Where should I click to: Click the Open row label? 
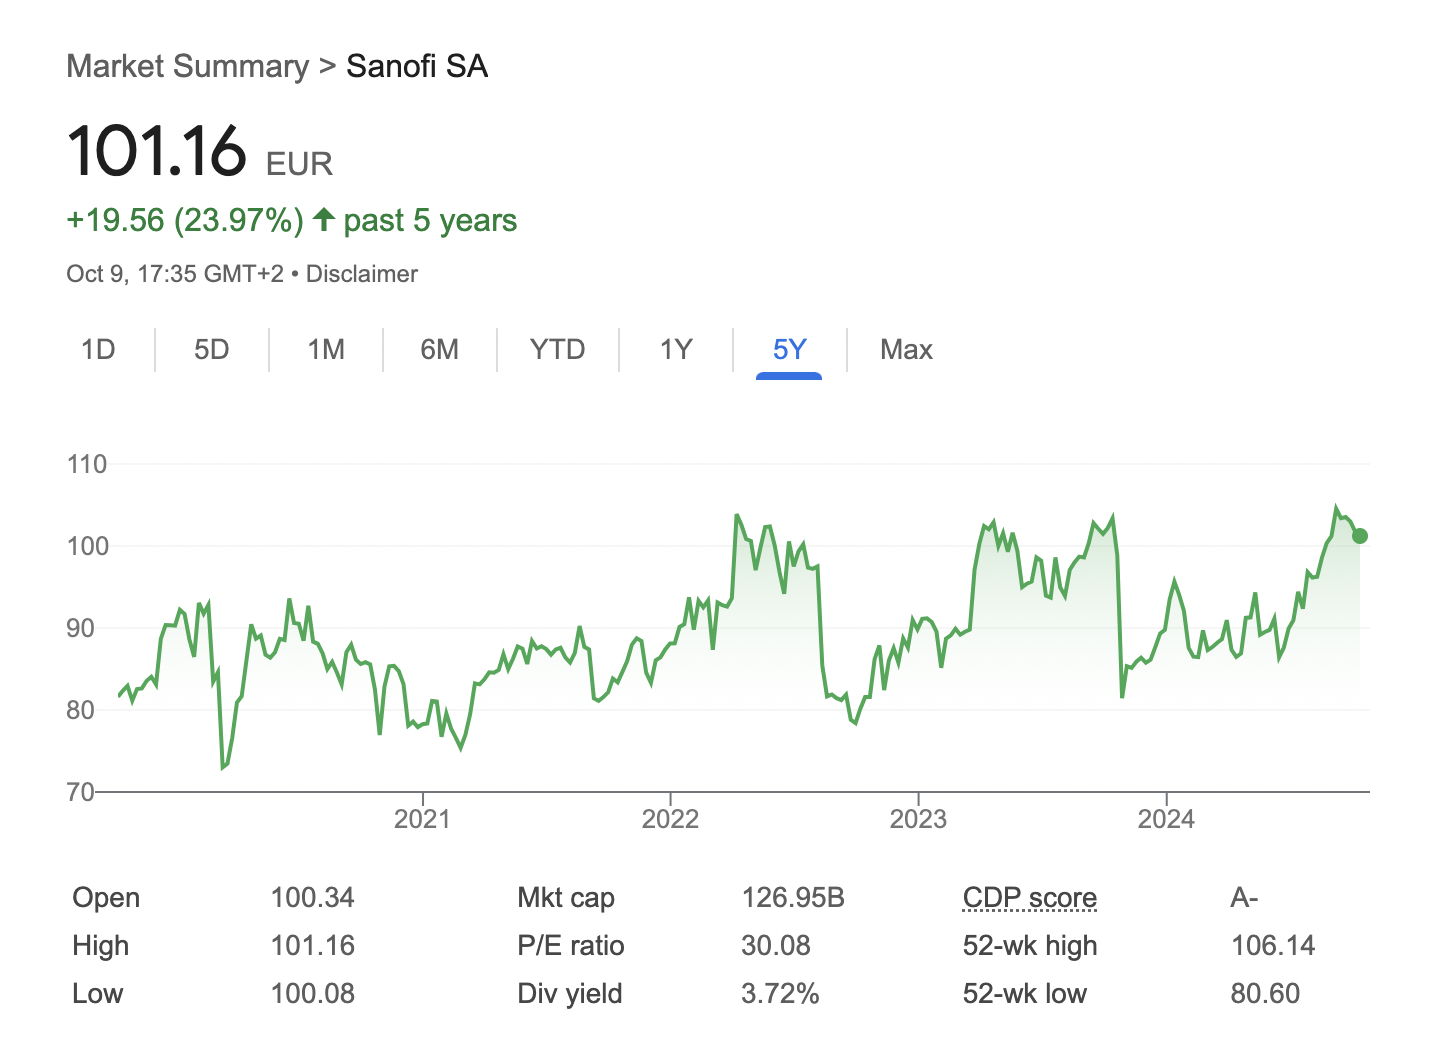click(x=106, y=898)
